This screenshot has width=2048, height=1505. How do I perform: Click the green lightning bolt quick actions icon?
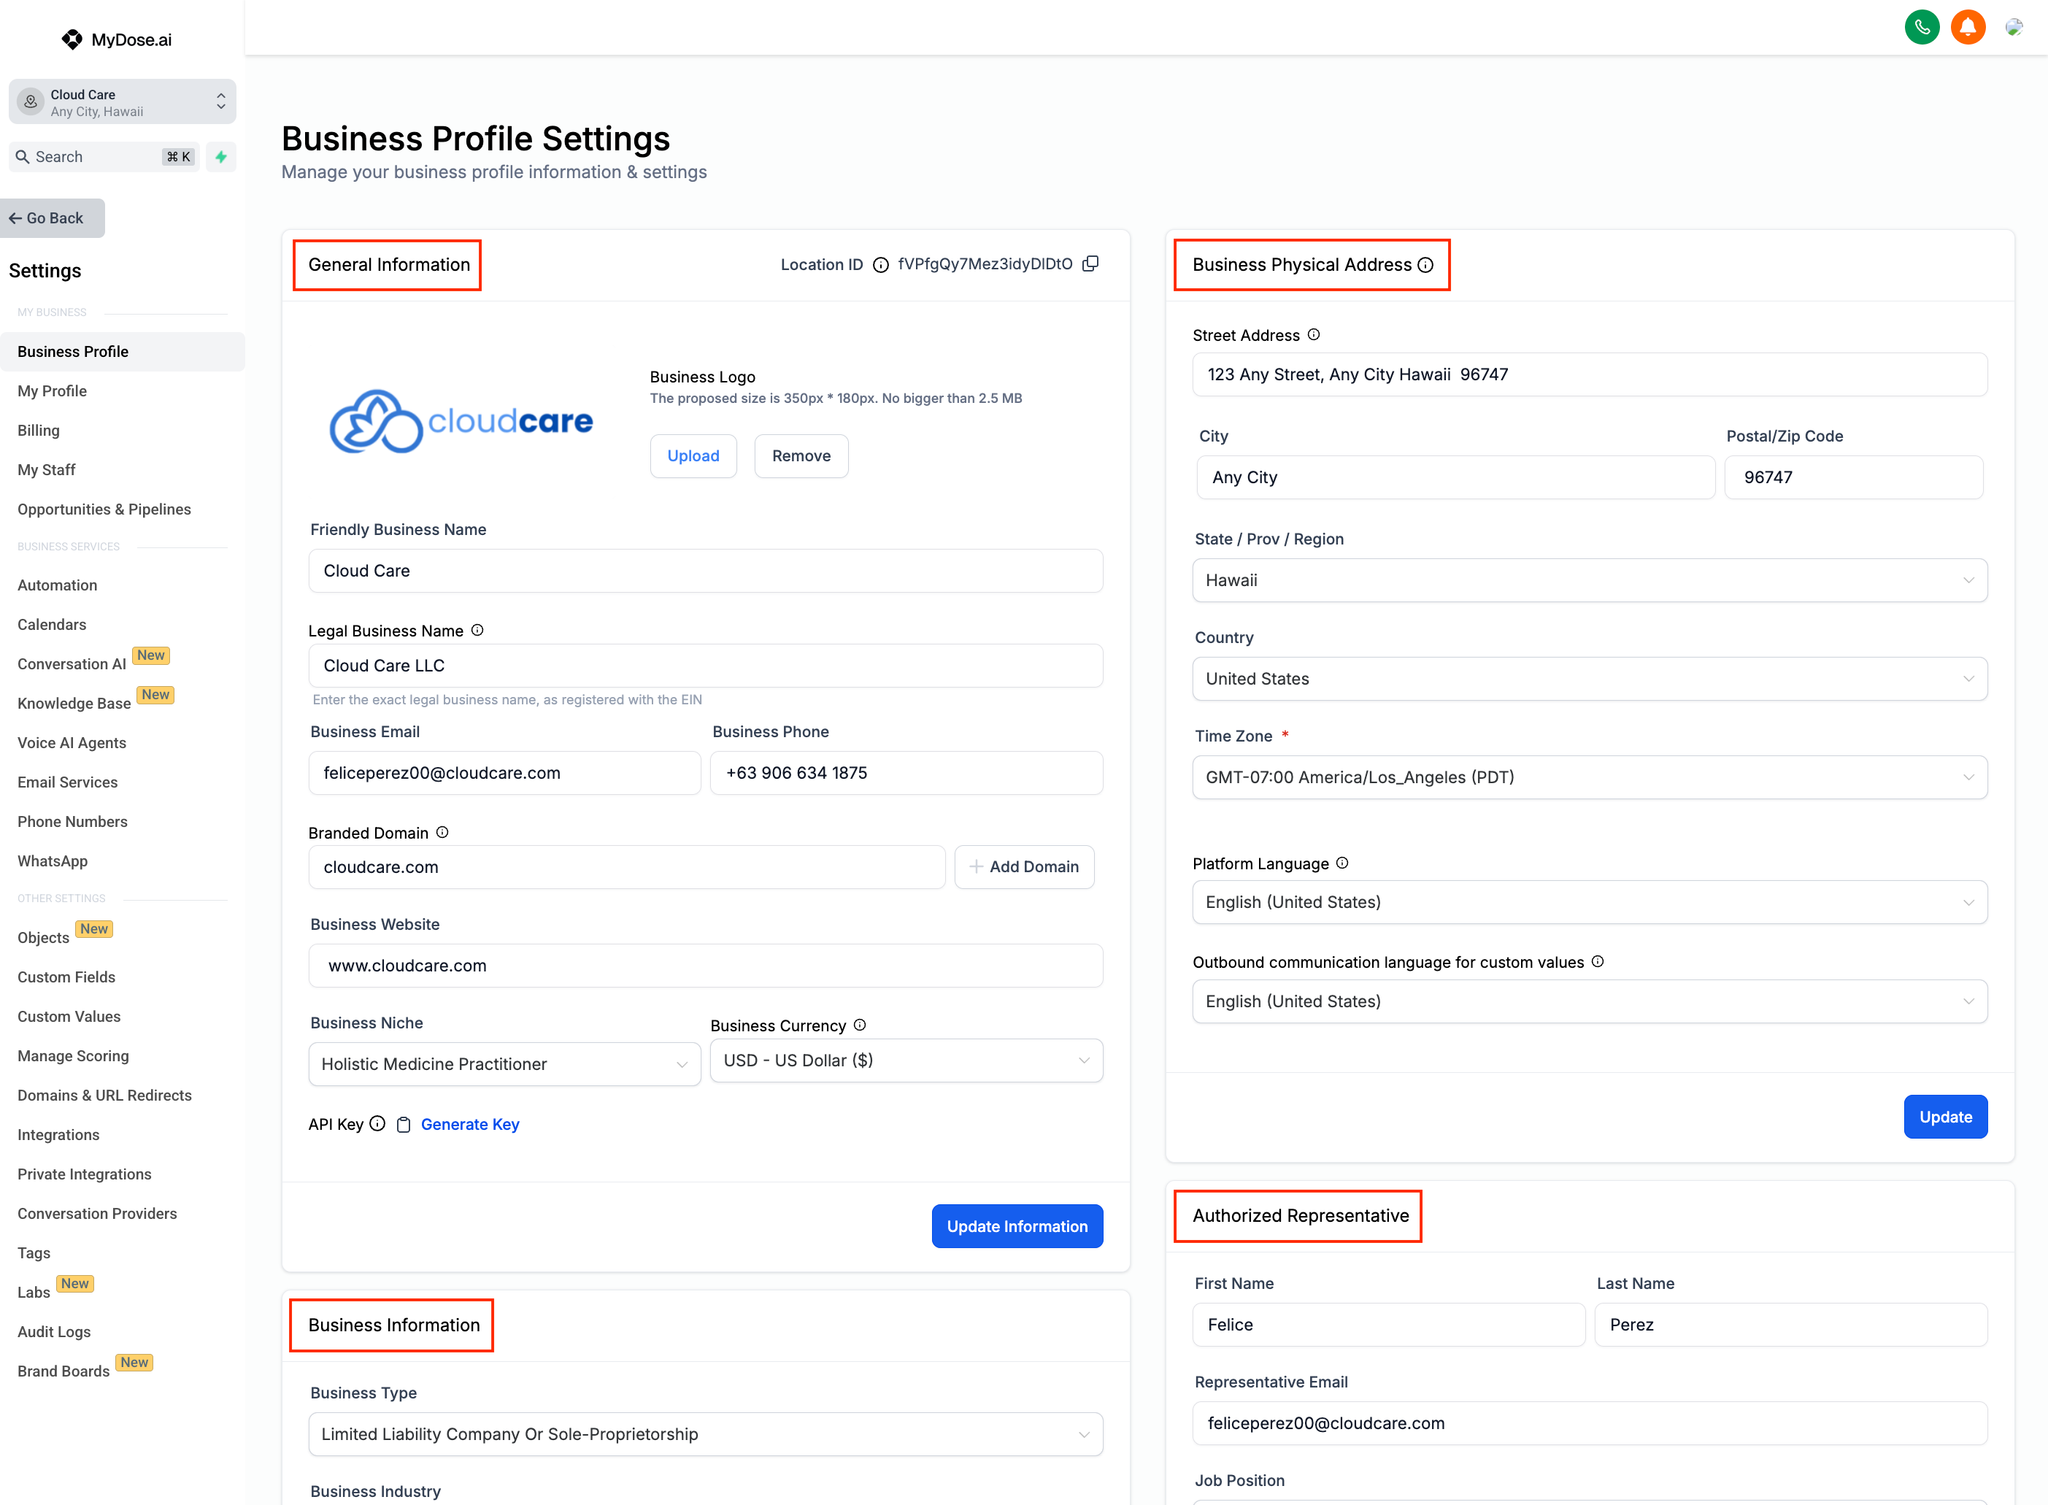pyautogui.click(x=221, y=157)
